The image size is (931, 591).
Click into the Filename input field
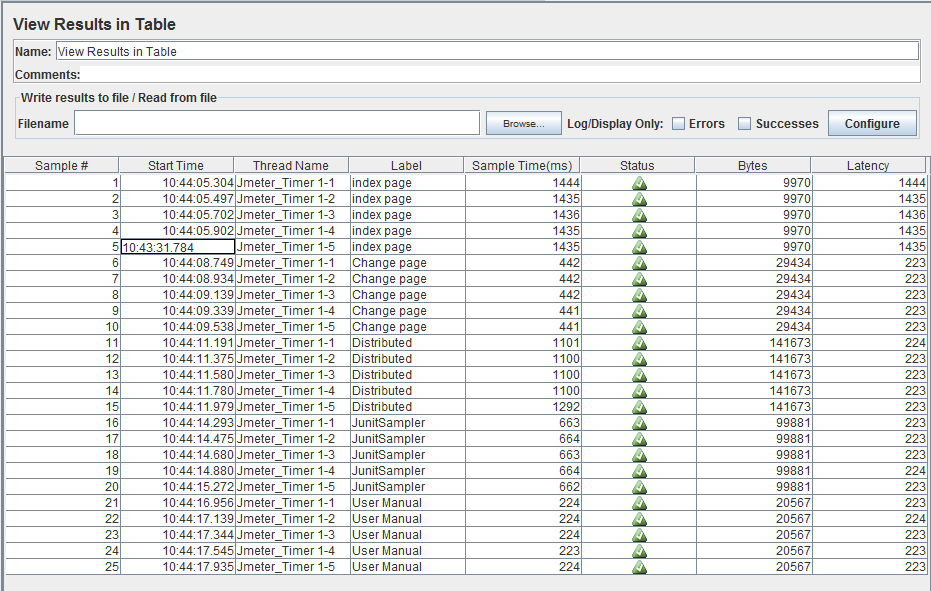point(277,123)
